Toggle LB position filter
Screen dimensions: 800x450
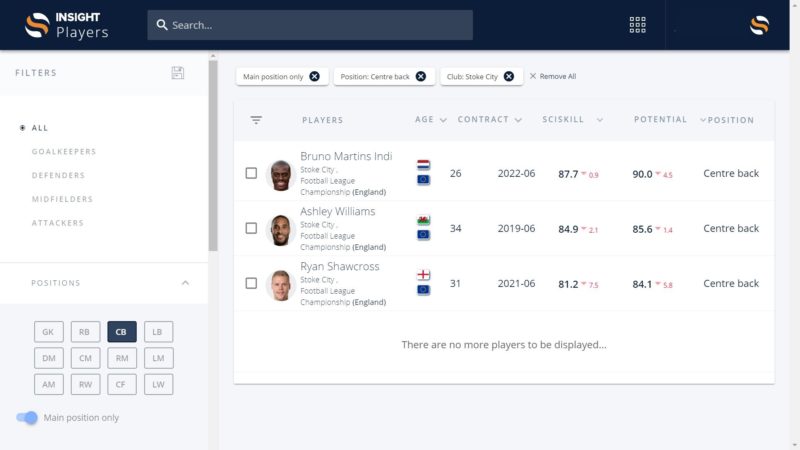[x=158, y=332]
